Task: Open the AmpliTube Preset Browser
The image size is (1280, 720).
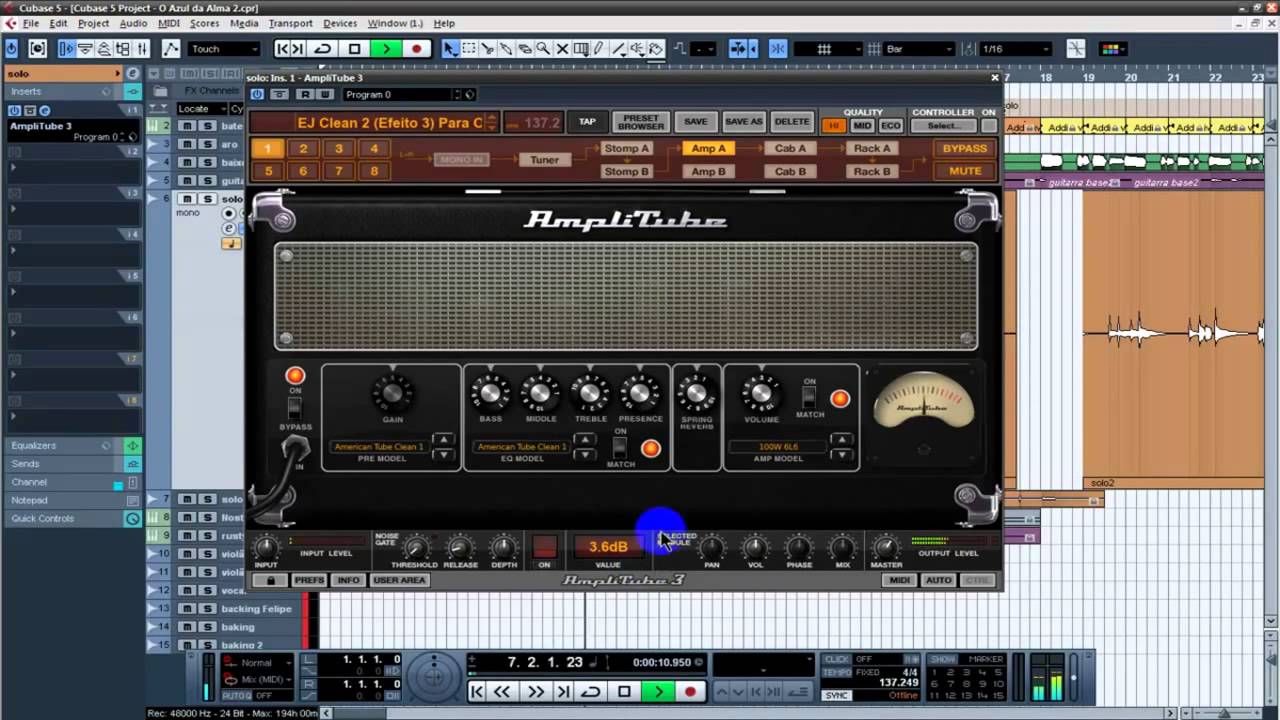Action: tap(641, 122)
